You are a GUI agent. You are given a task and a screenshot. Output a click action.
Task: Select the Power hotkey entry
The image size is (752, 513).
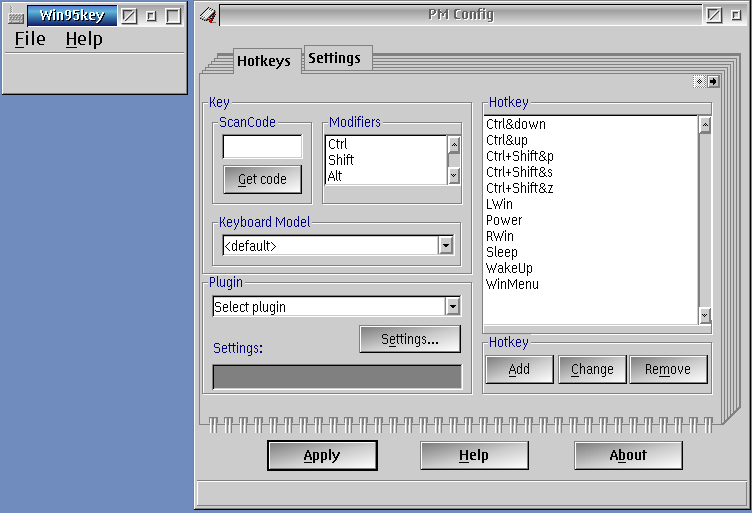click(x=591, y=220)
